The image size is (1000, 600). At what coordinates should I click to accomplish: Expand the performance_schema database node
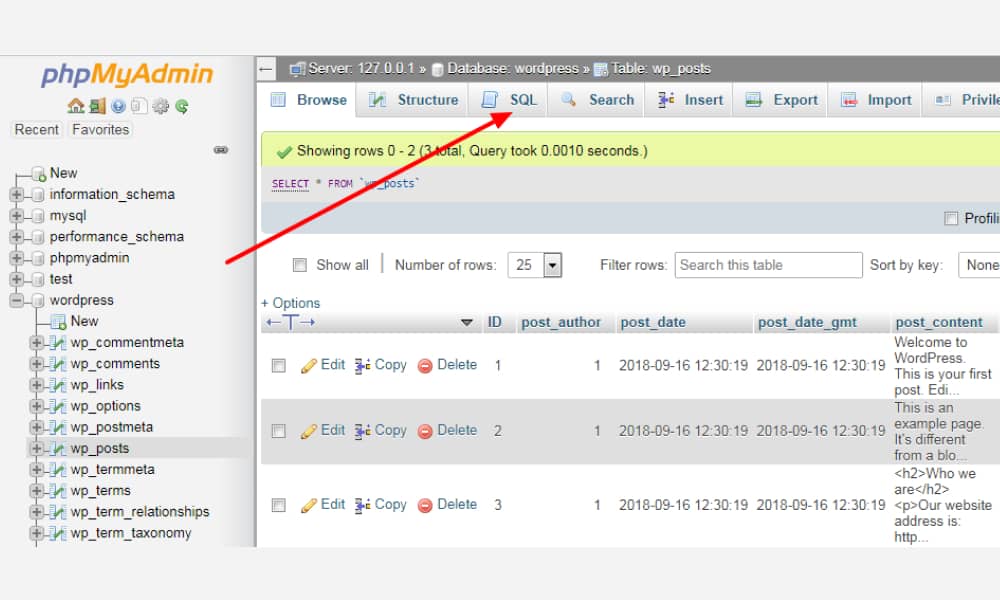point(17,237)
